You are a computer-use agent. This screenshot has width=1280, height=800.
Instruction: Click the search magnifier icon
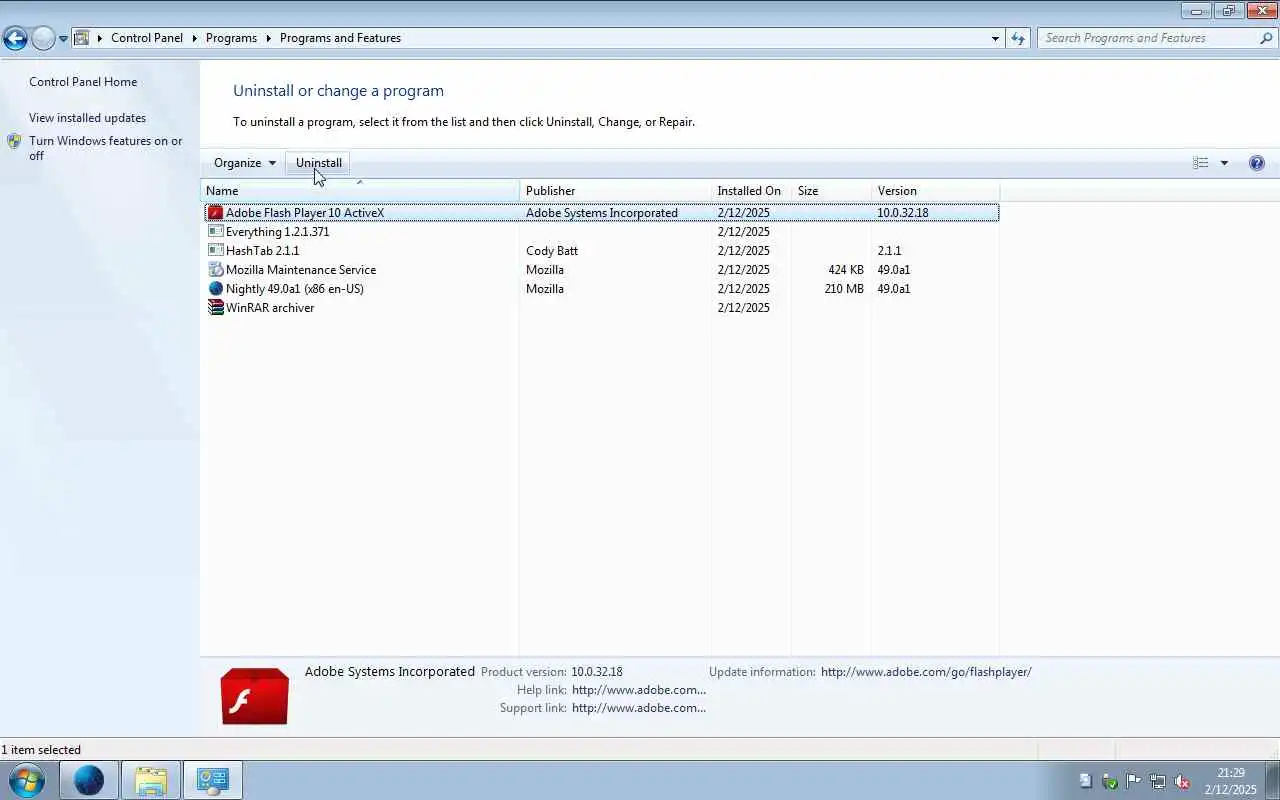point(1266,38)
